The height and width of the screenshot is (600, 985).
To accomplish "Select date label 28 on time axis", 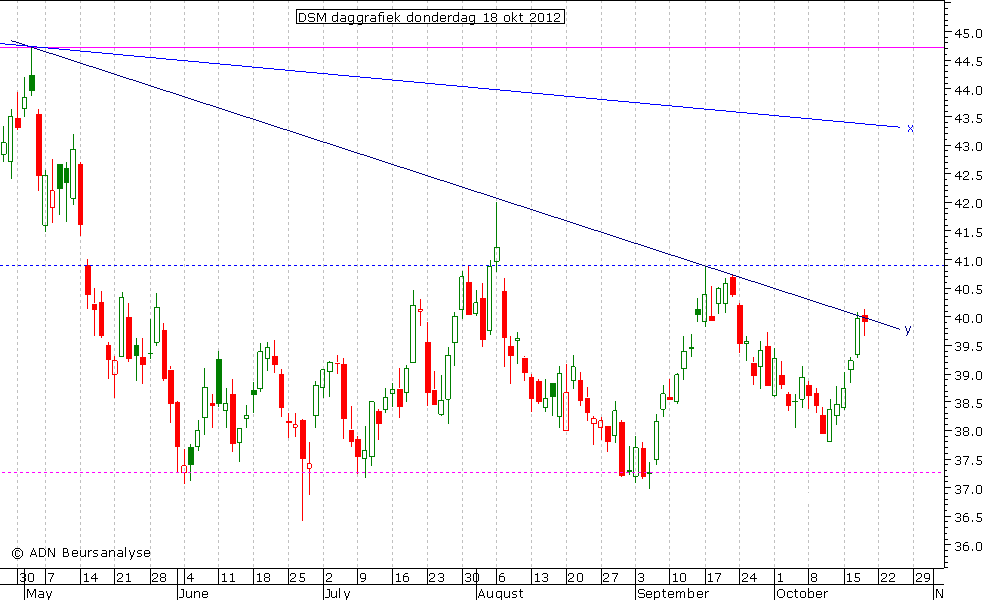I will [x=159, y=578].
